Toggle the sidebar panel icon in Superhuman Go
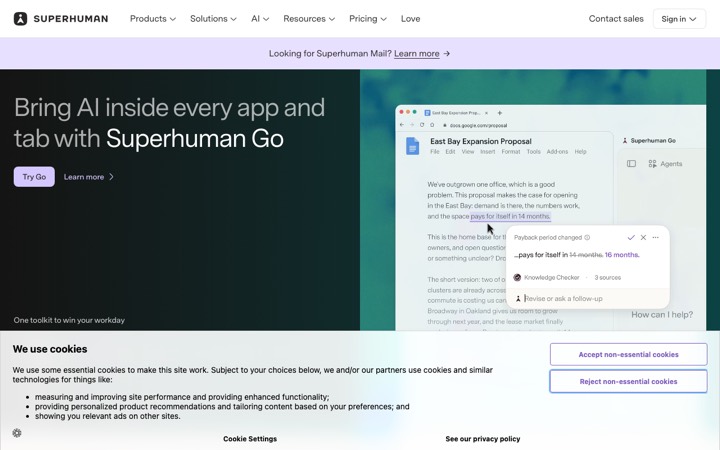The image size is (720, 450). click(x=631, y=164)
